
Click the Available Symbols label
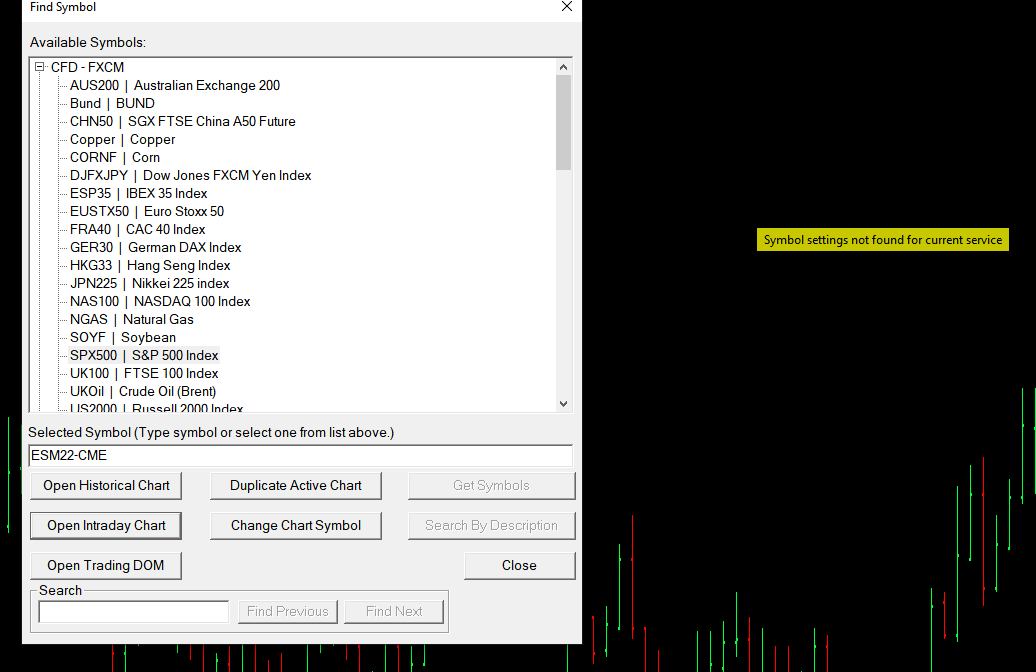click(88, 42)
